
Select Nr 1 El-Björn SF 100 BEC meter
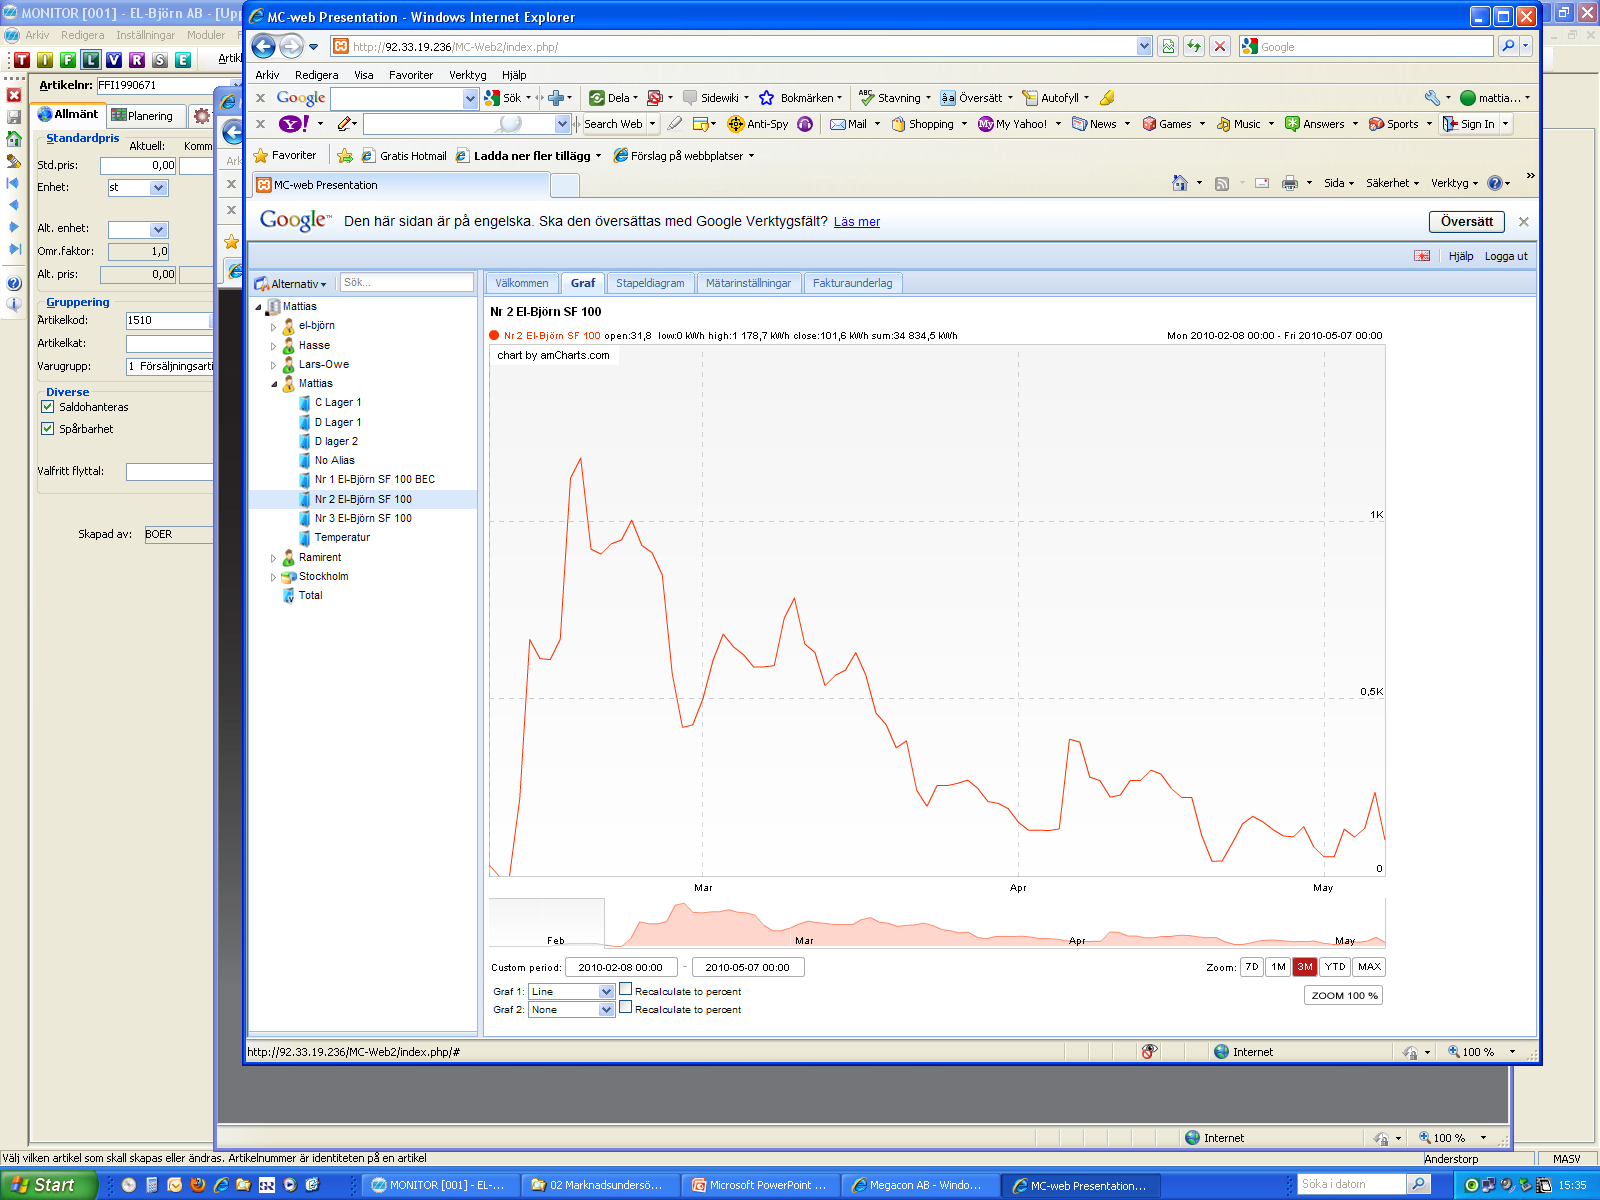374,480
